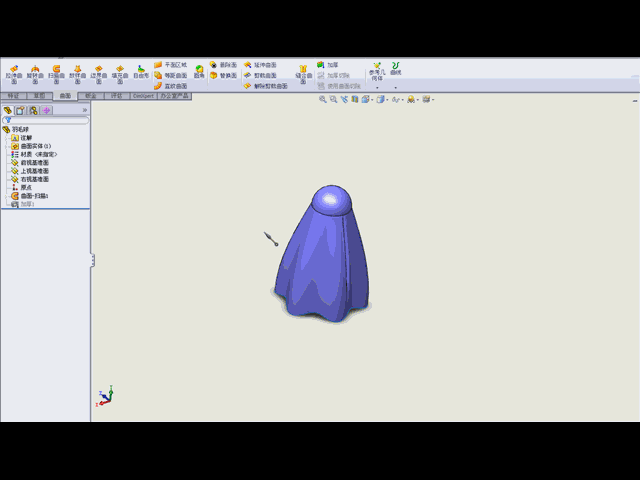Expand the panel tabs chevron
This screenshot has width=640, height=480.
click(85, 110)
